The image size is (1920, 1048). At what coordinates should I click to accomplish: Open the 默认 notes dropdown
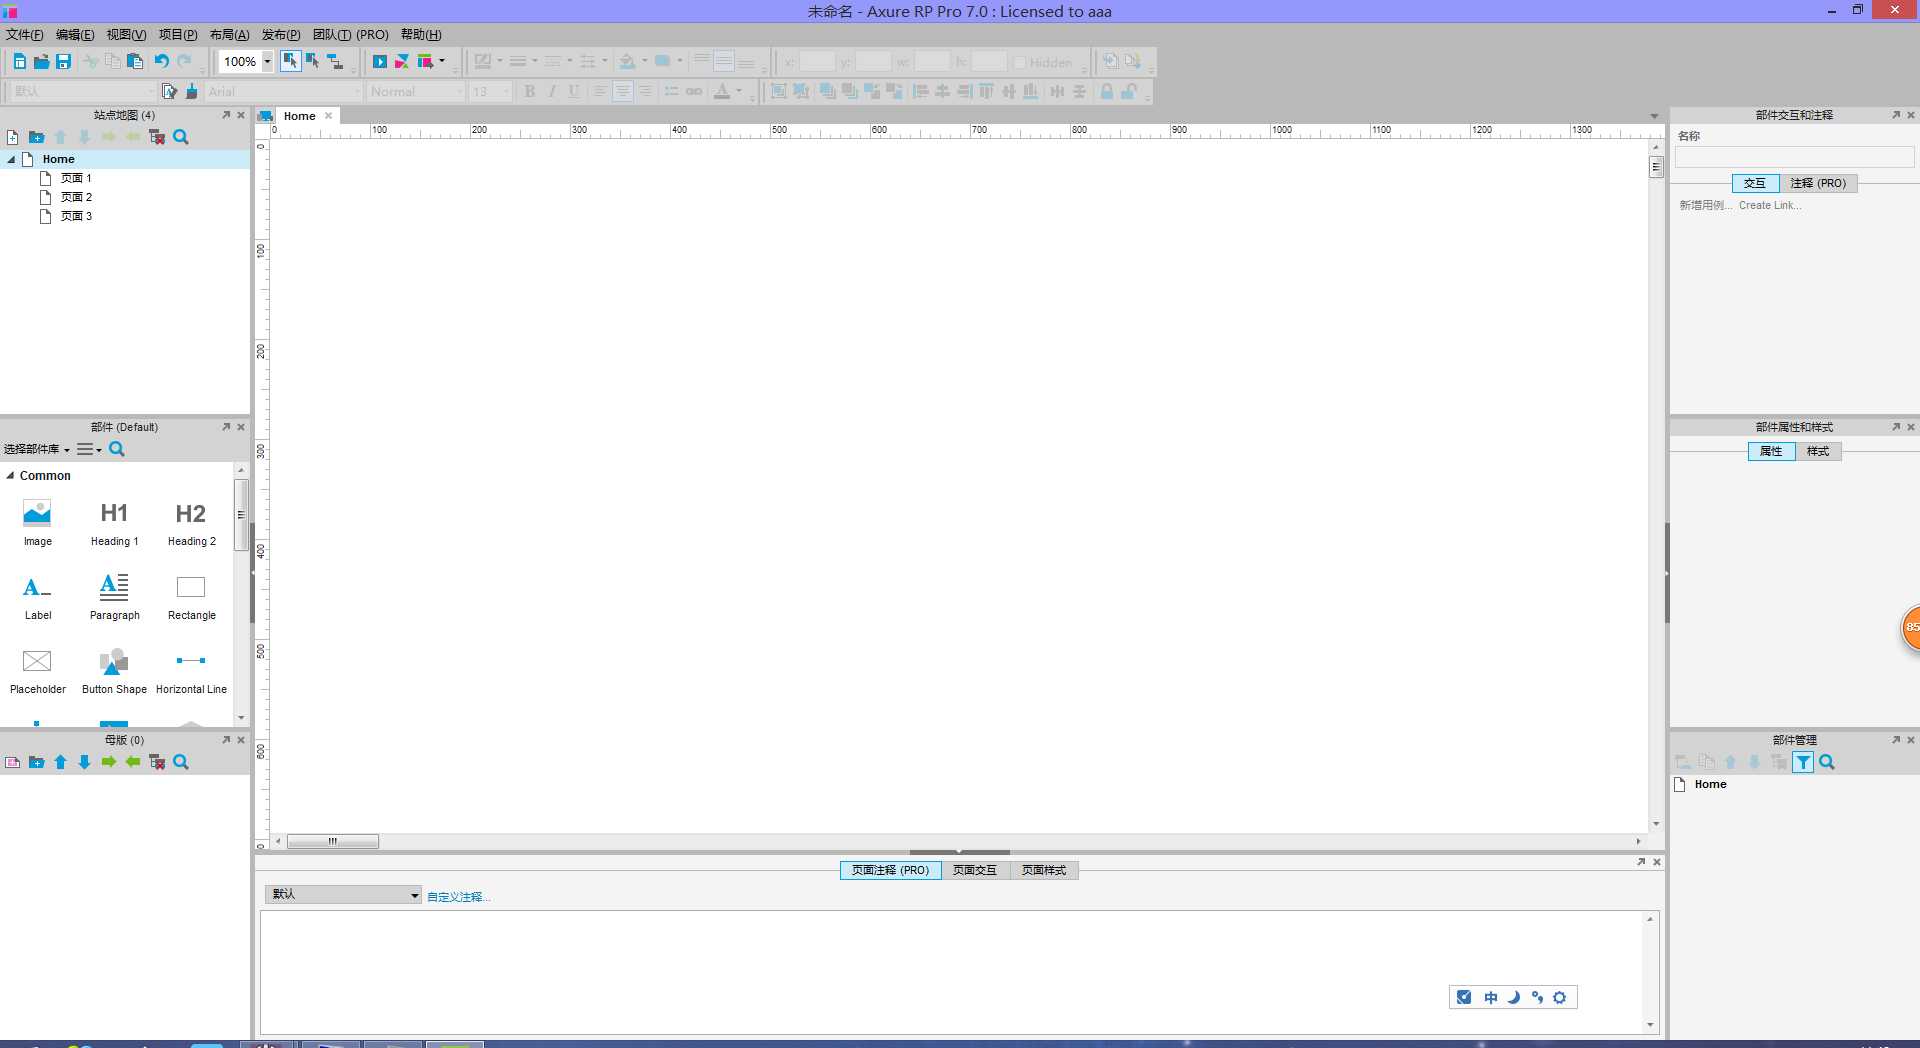(343, 894)
